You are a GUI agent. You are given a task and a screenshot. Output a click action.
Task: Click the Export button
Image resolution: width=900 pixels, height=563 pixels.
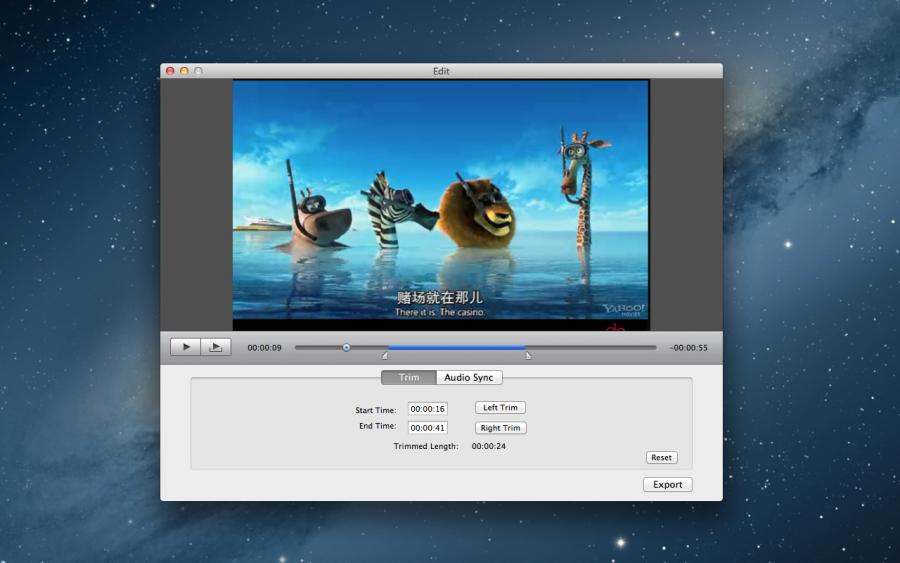tap(668, 484)
